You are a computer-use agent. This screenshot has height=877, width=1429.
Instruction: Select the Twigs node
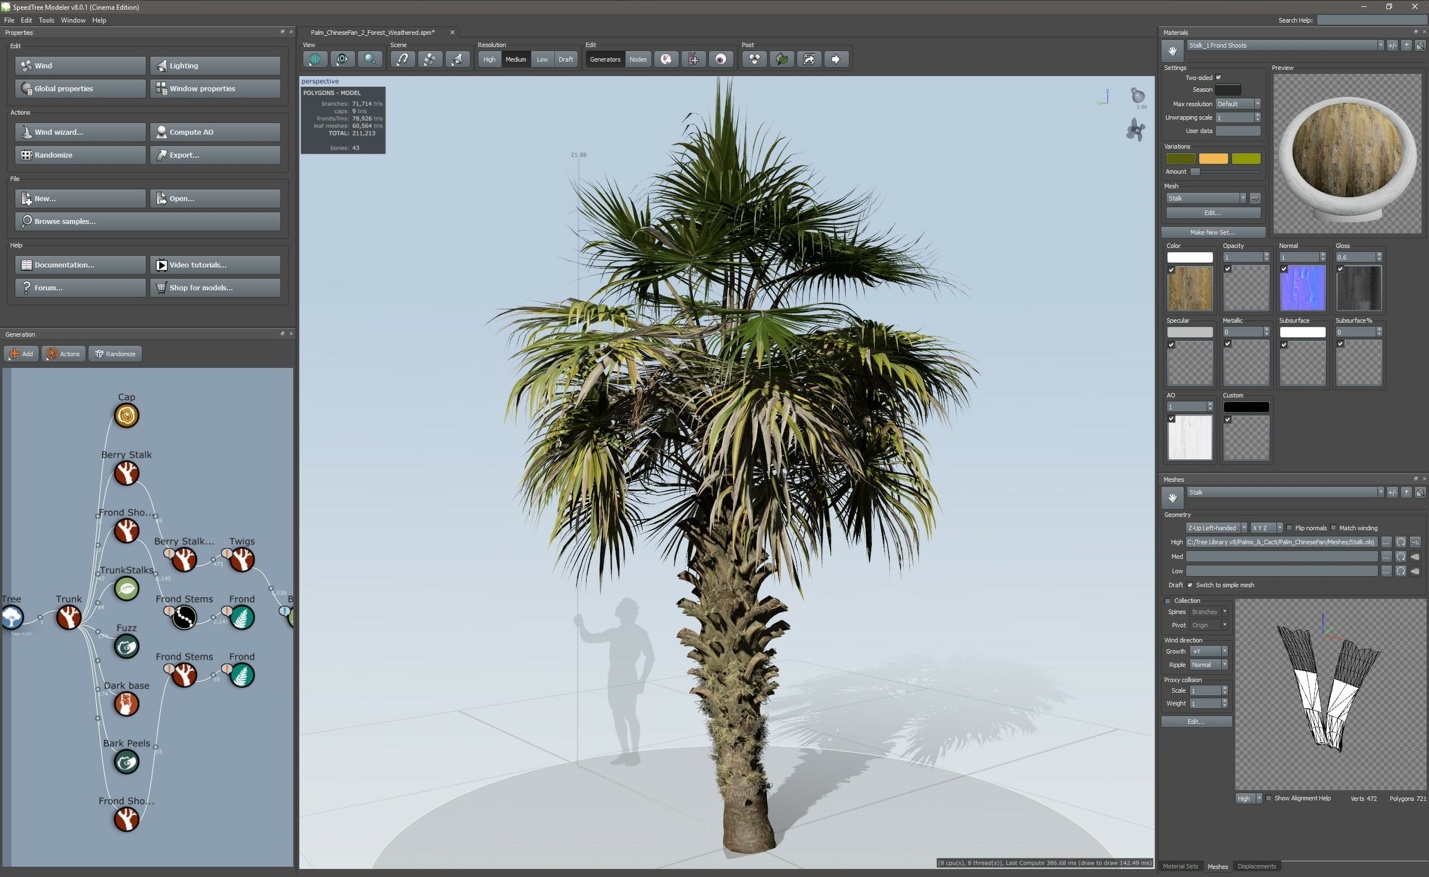click(242, 560)
